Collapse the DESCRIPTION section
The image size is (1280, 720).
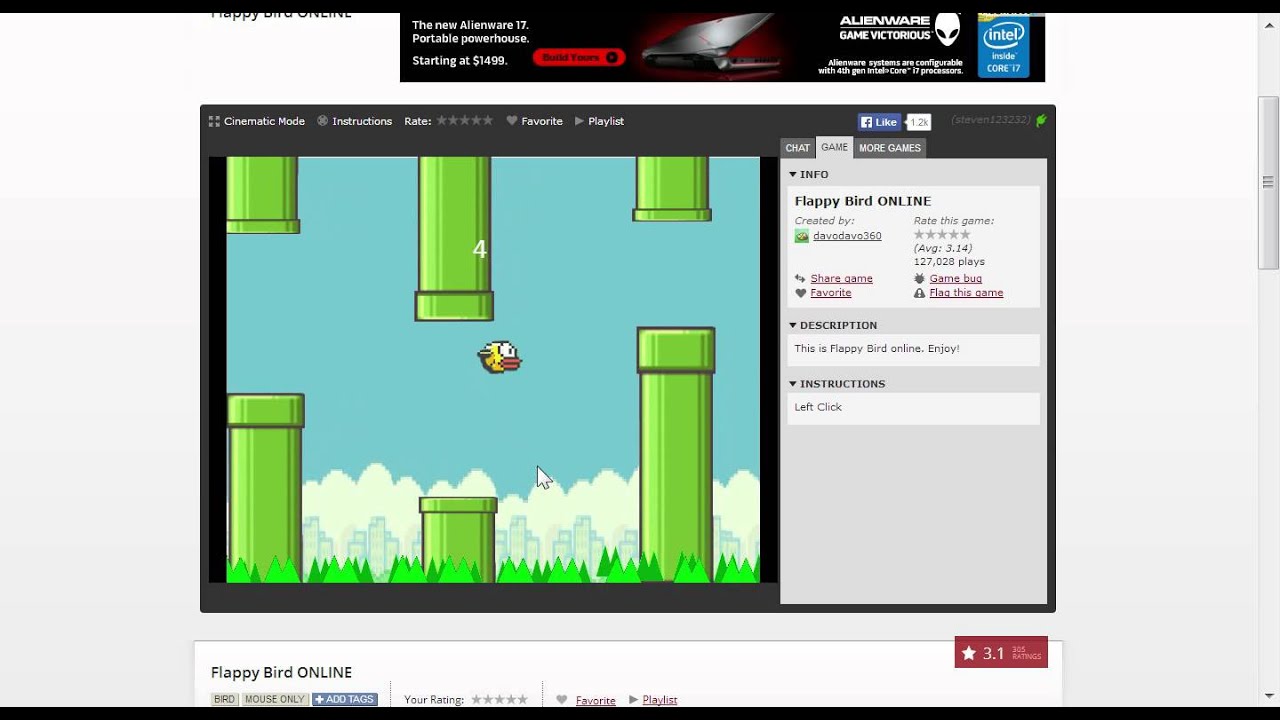pos(833,325)
